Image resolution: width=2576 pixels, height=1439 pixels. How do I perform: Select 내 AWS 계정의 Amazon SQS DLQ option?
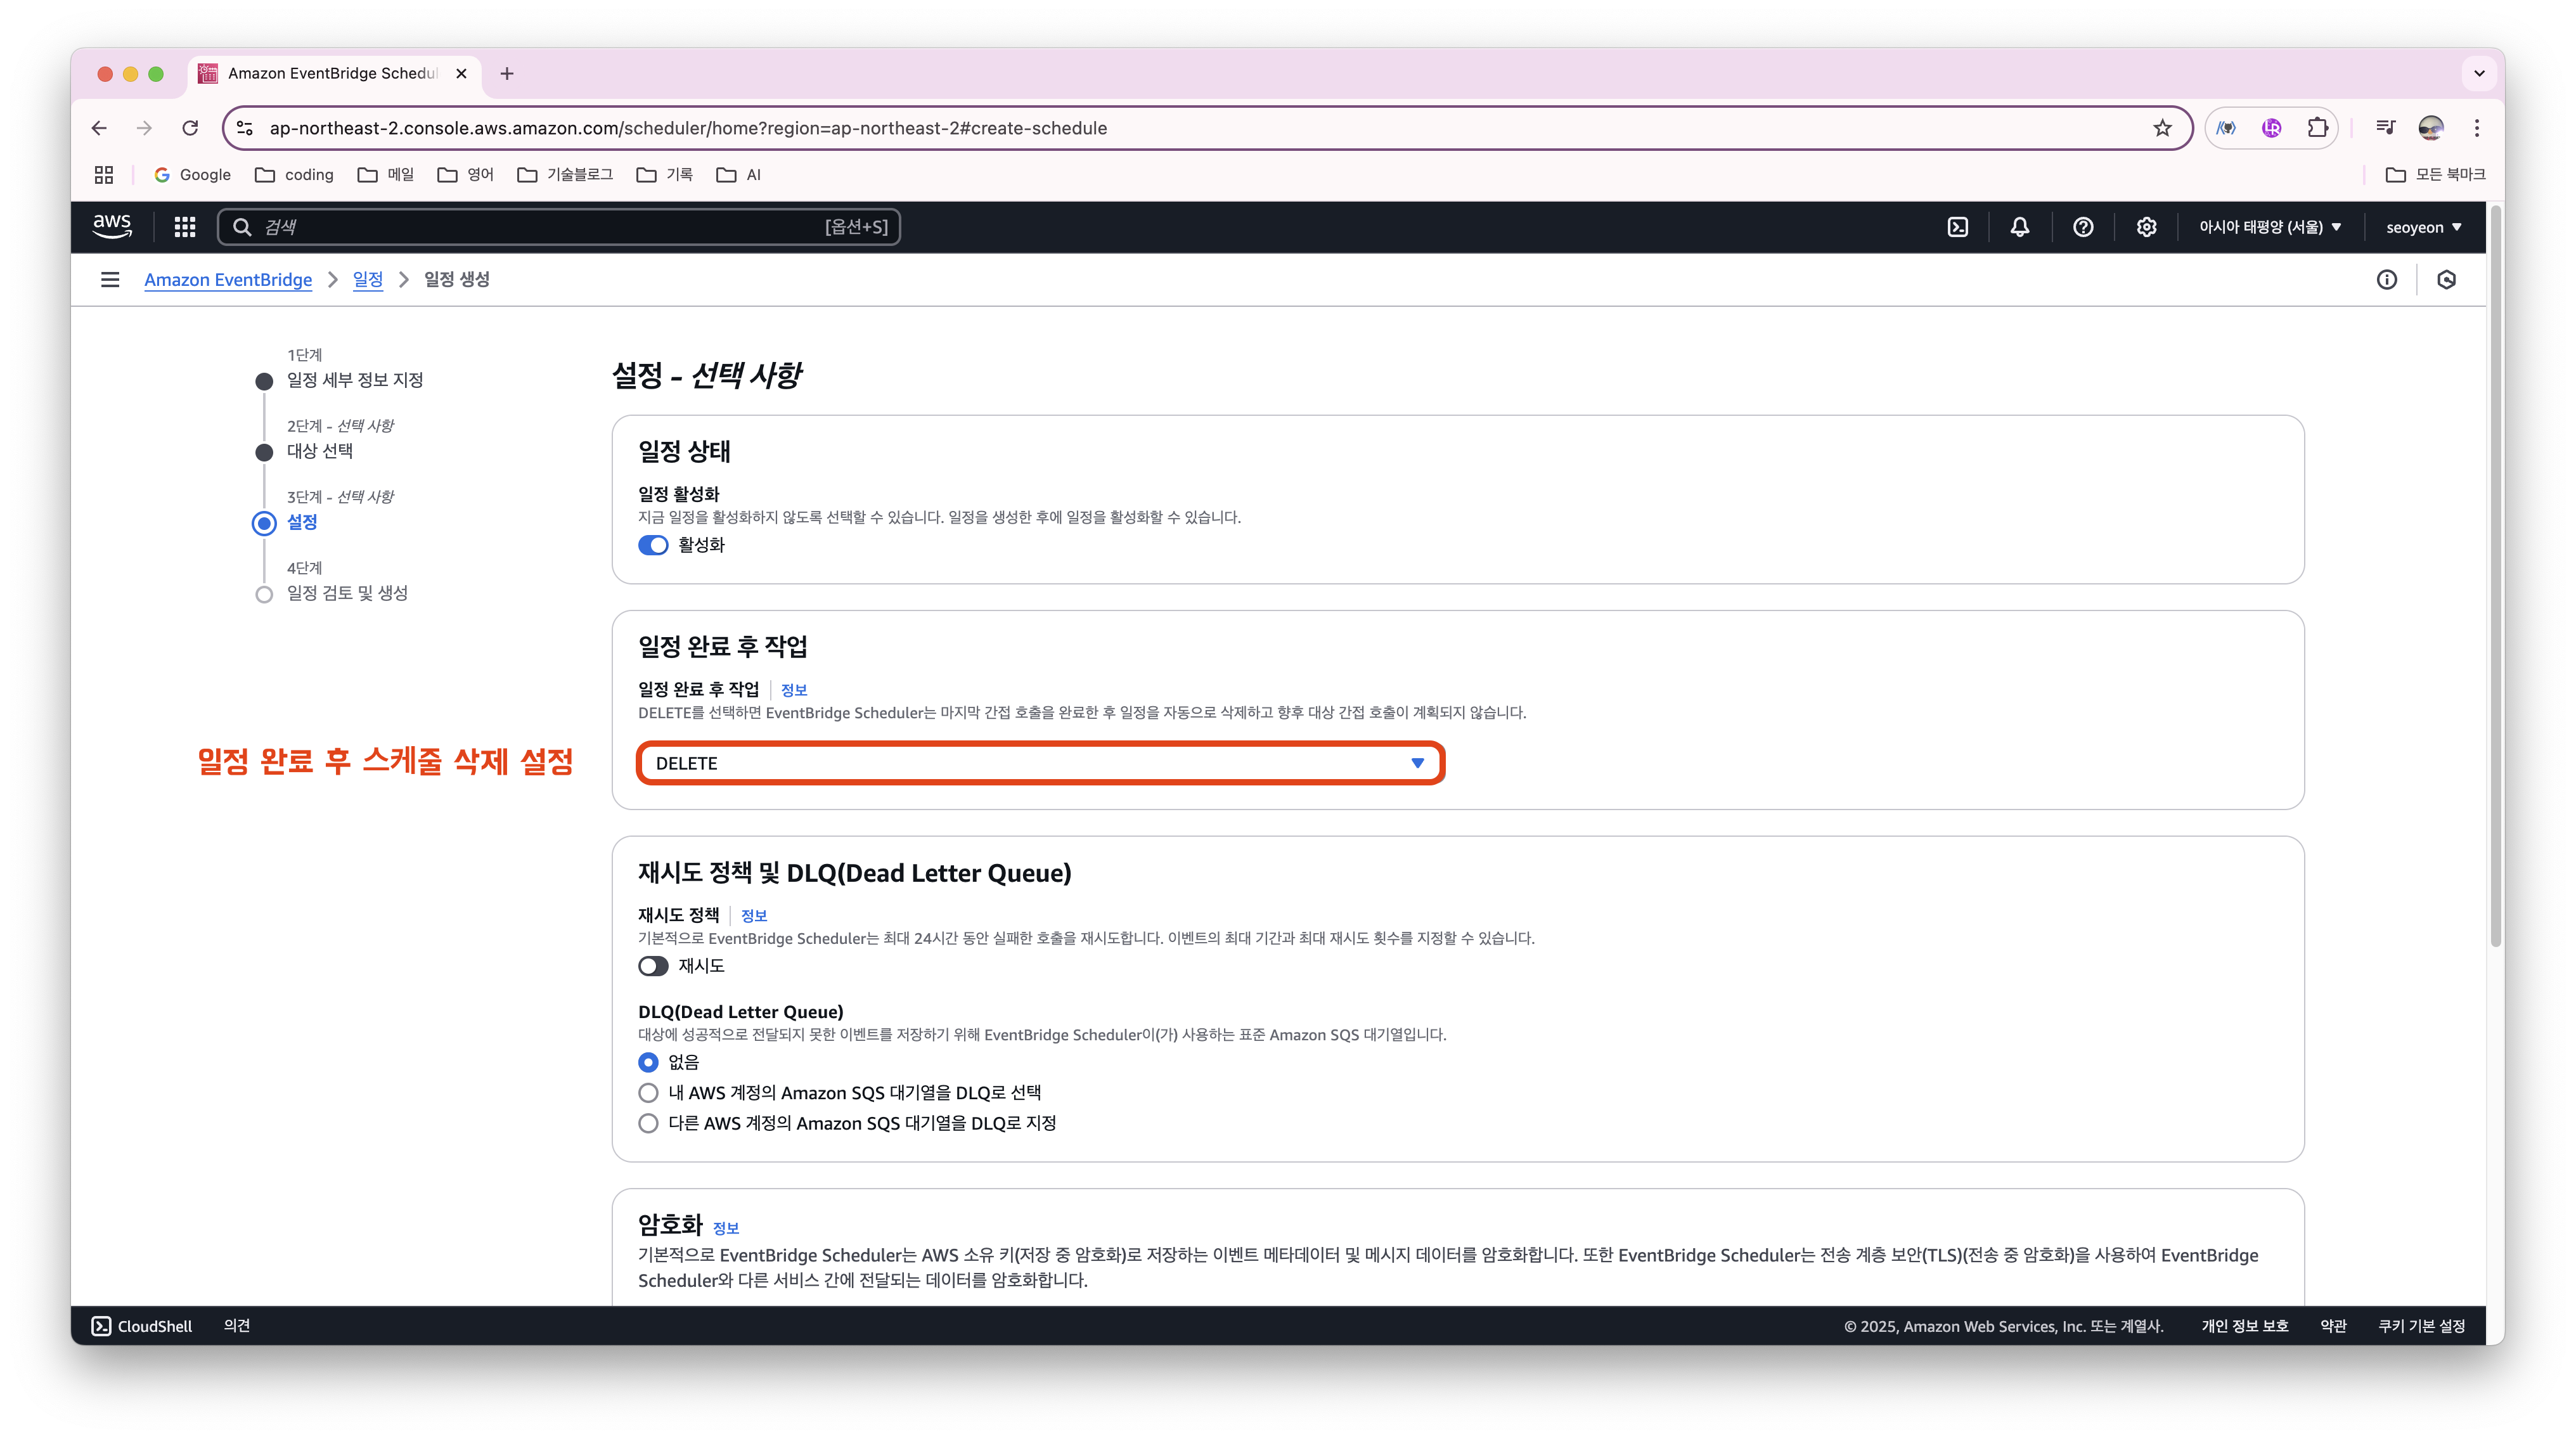[x=648, y=1093]
